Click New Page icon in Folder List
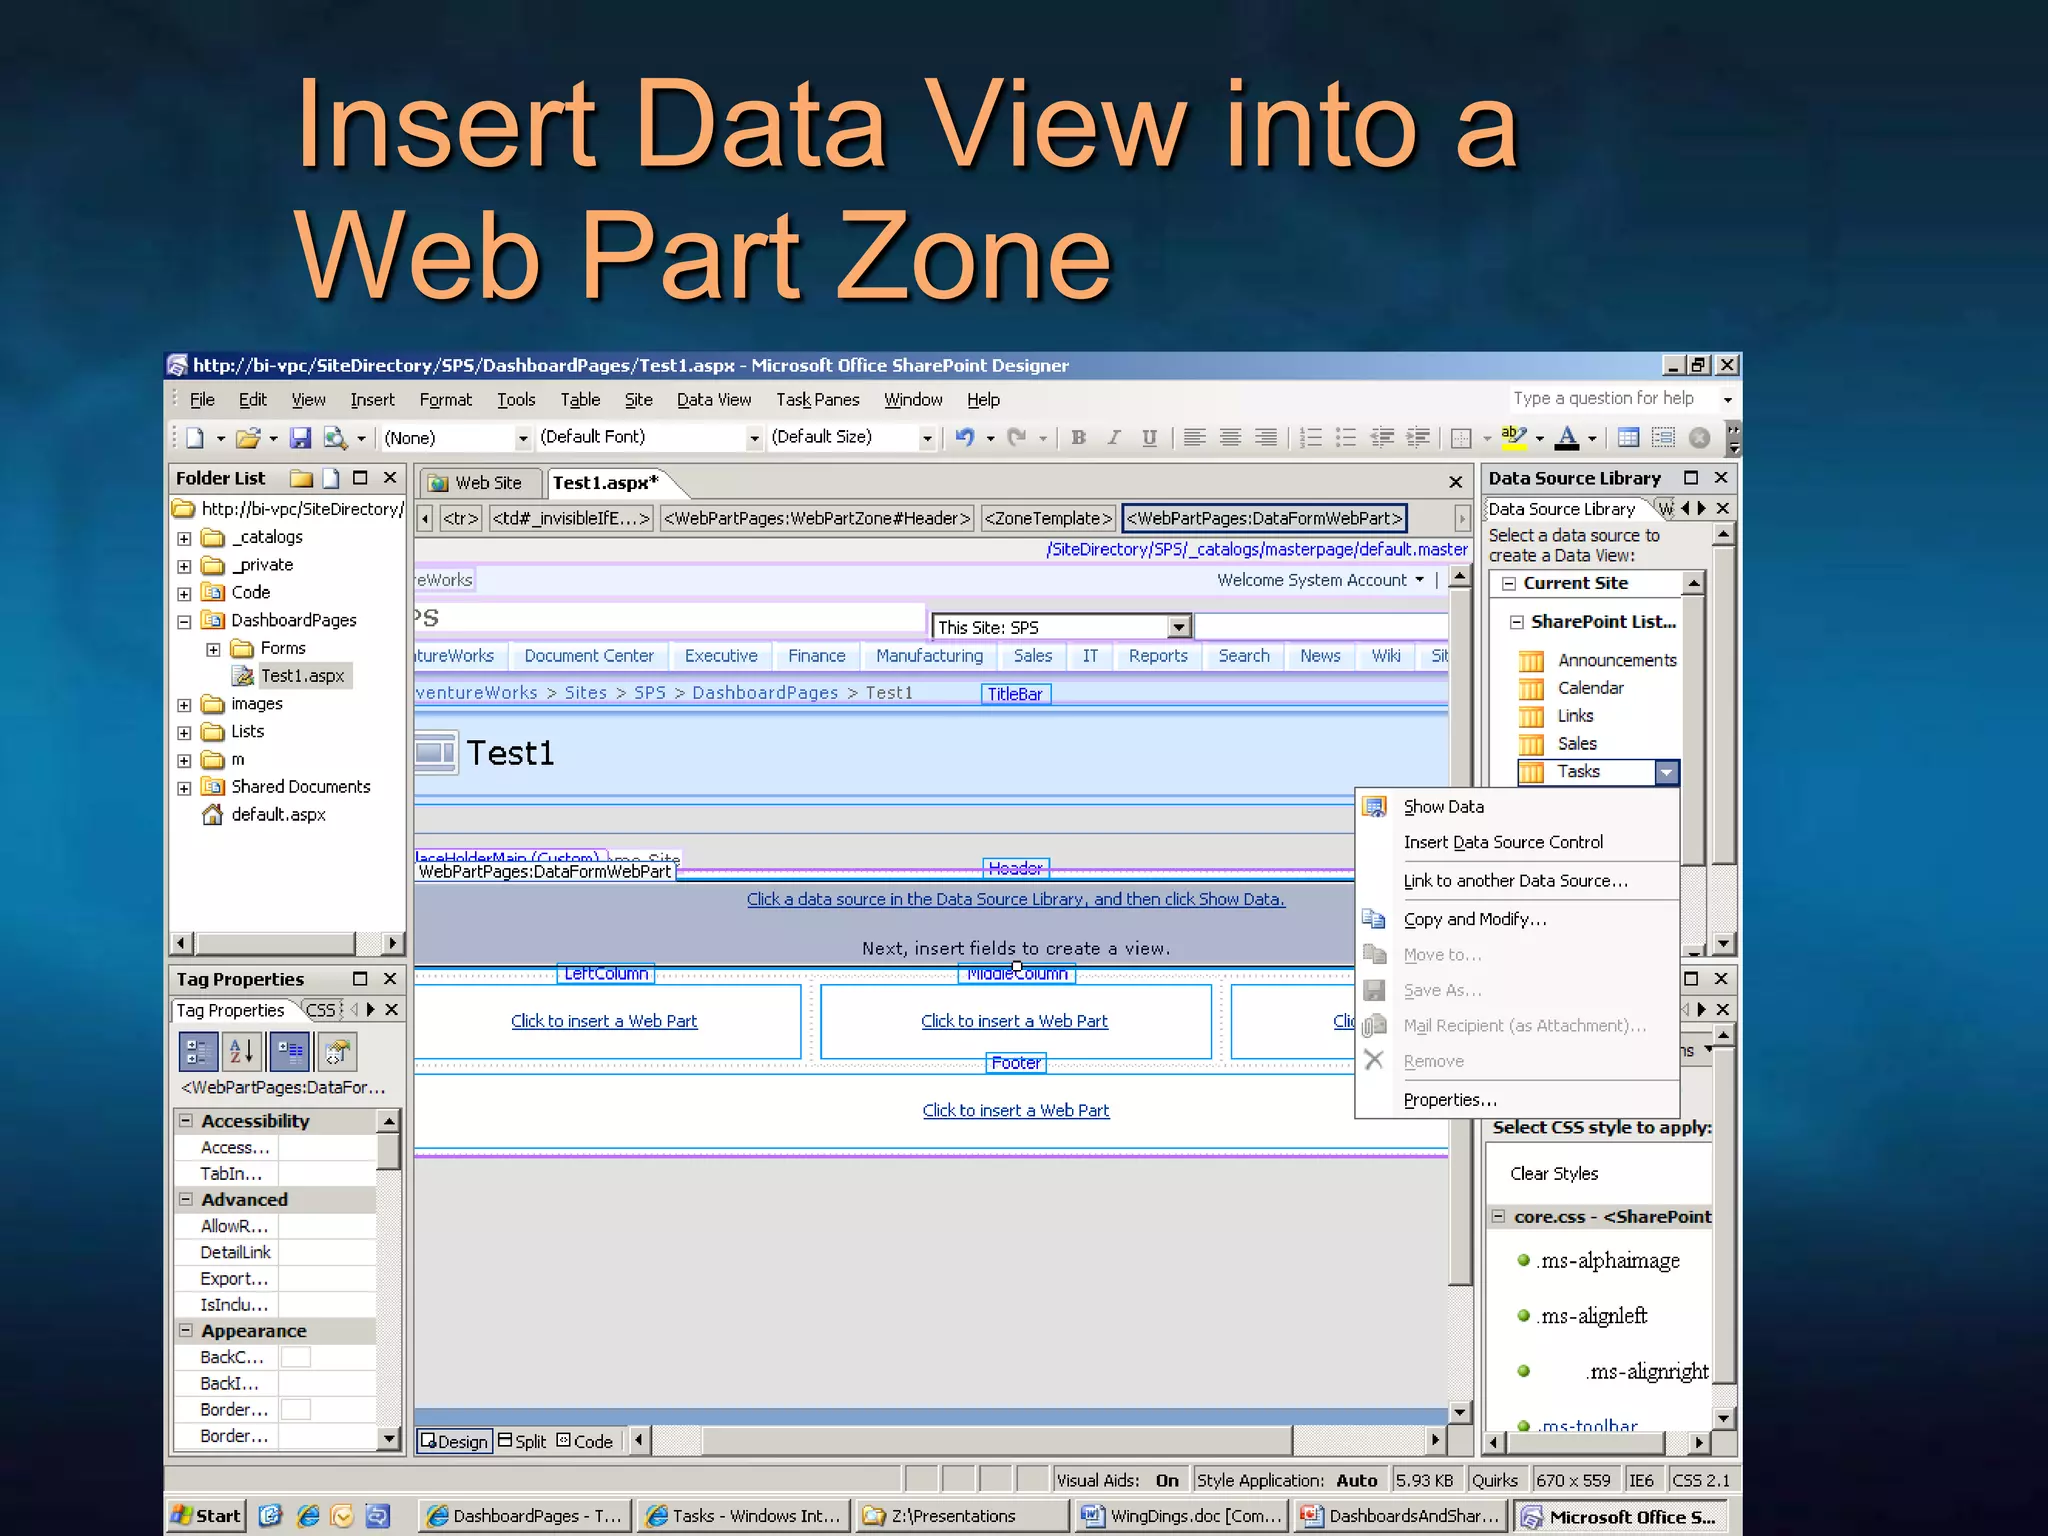The height and width of the screenshot is (1536, 2048). point(331,478)
